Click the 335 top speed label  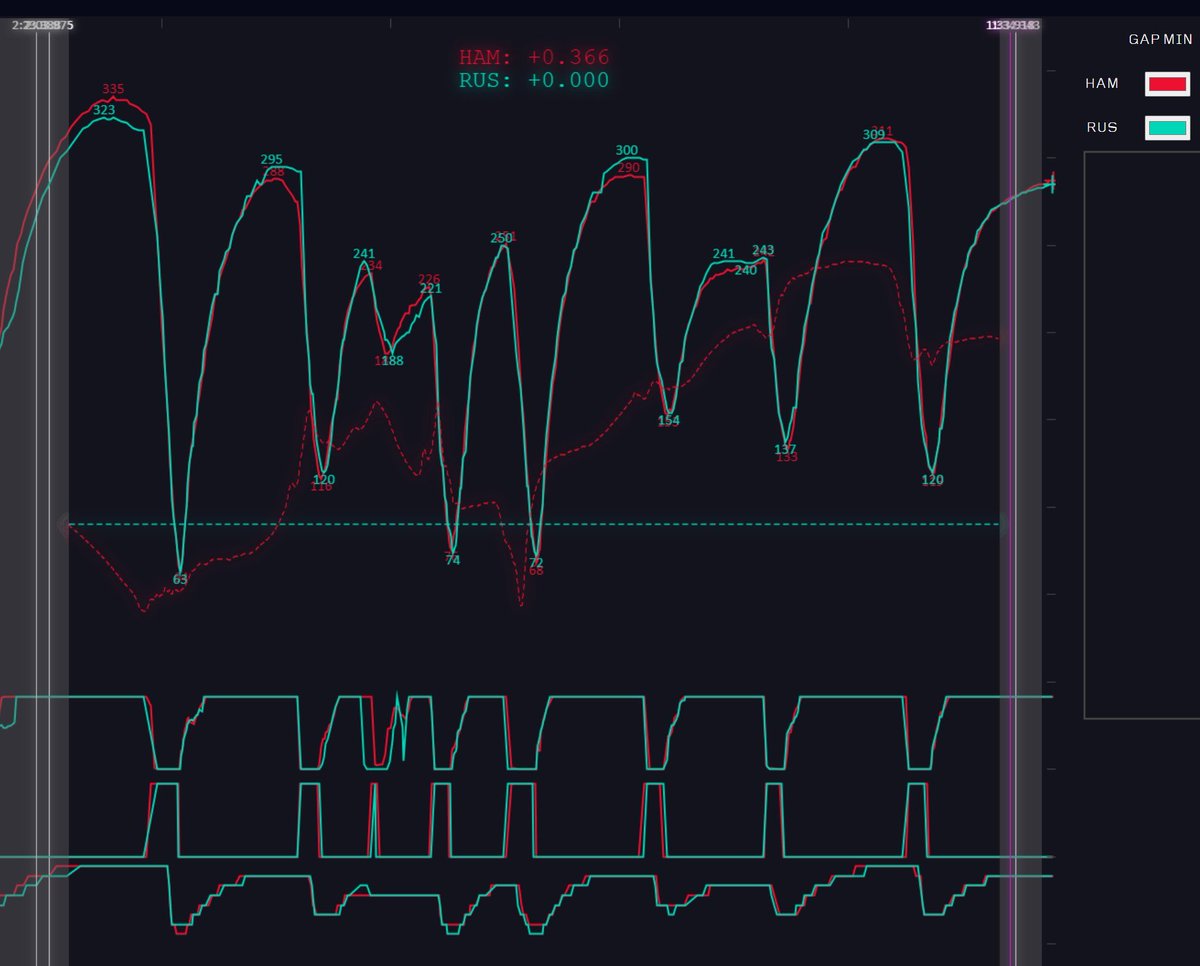coord(113,89)
